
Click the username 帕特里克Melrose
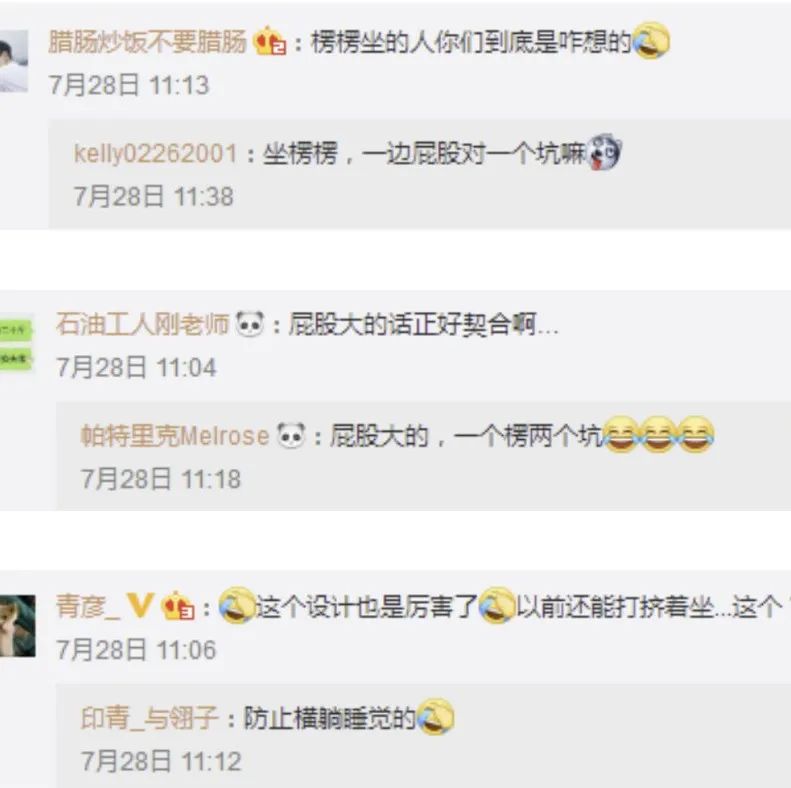175,436
